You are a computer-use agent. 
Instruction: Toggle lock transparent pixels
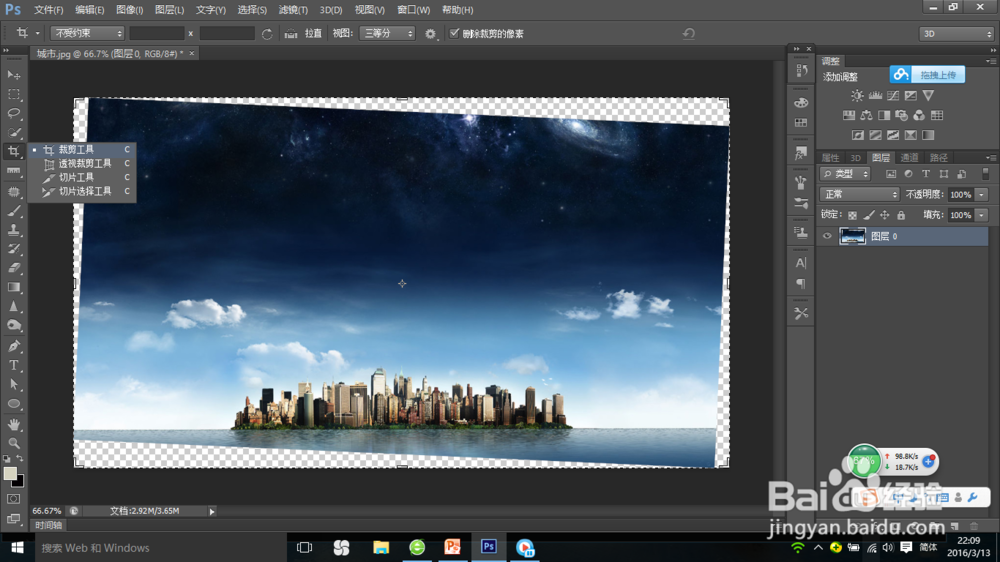pyautogui.click(x=853, y=216)
